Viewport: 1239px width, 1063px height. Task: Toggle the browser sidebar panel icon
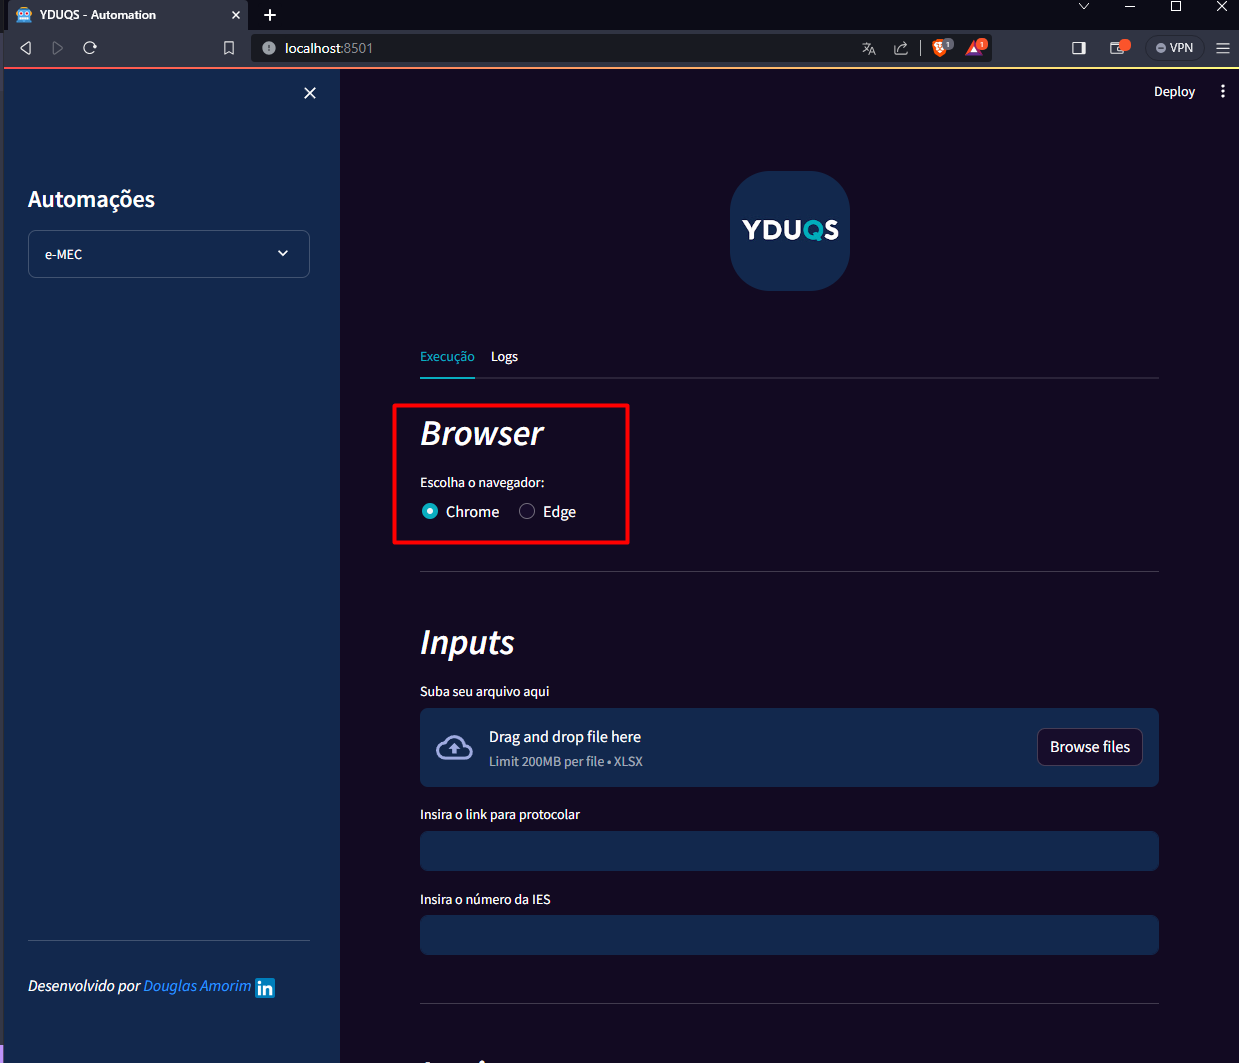1079,48
